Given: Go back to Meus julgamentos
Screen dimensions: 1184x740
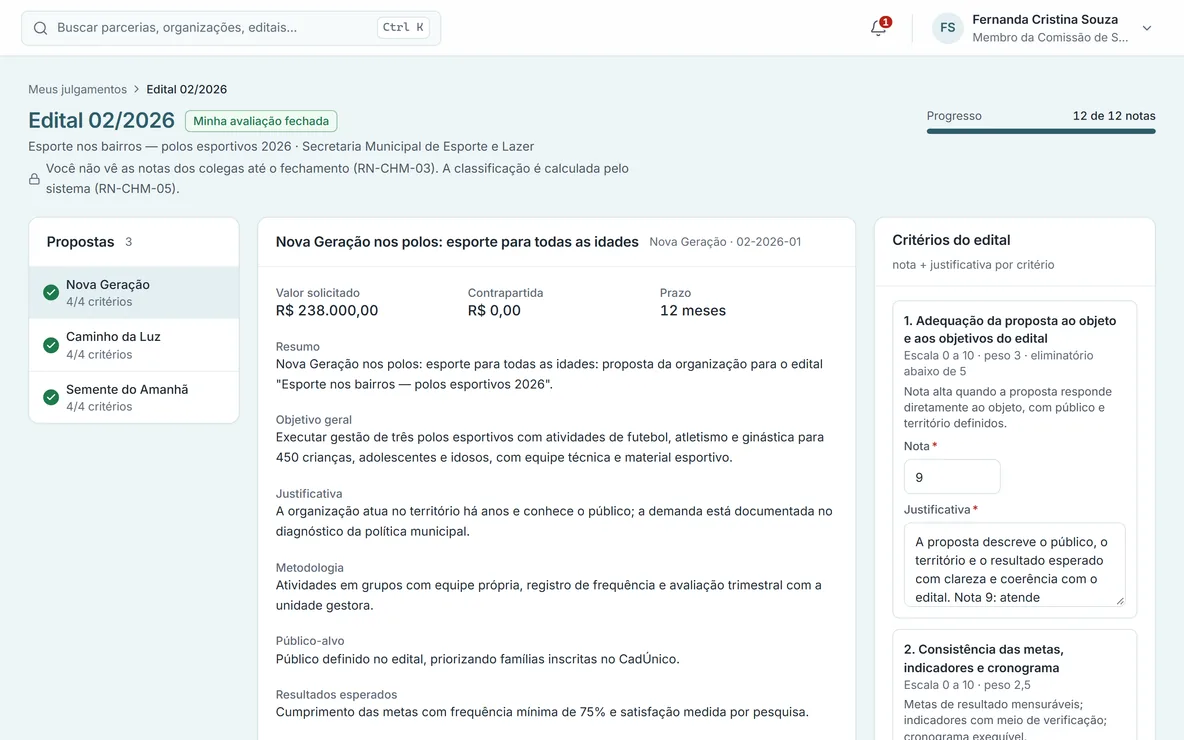Looking at the screenshot, I should (78, 89).
